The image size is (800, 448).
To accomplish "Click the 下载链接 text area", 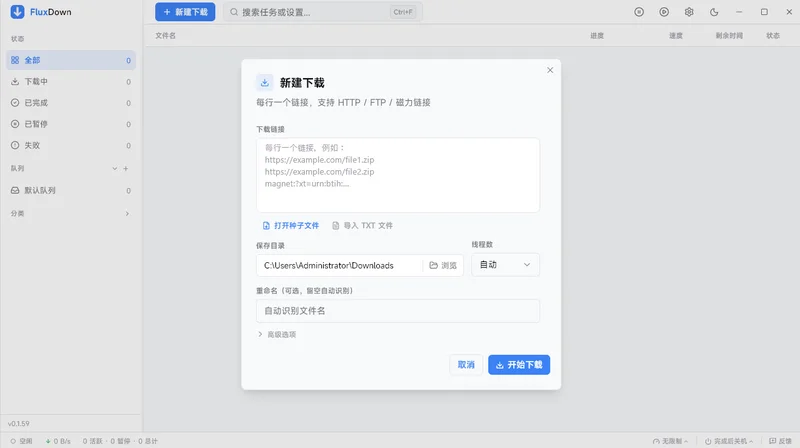I will [398, 175].
